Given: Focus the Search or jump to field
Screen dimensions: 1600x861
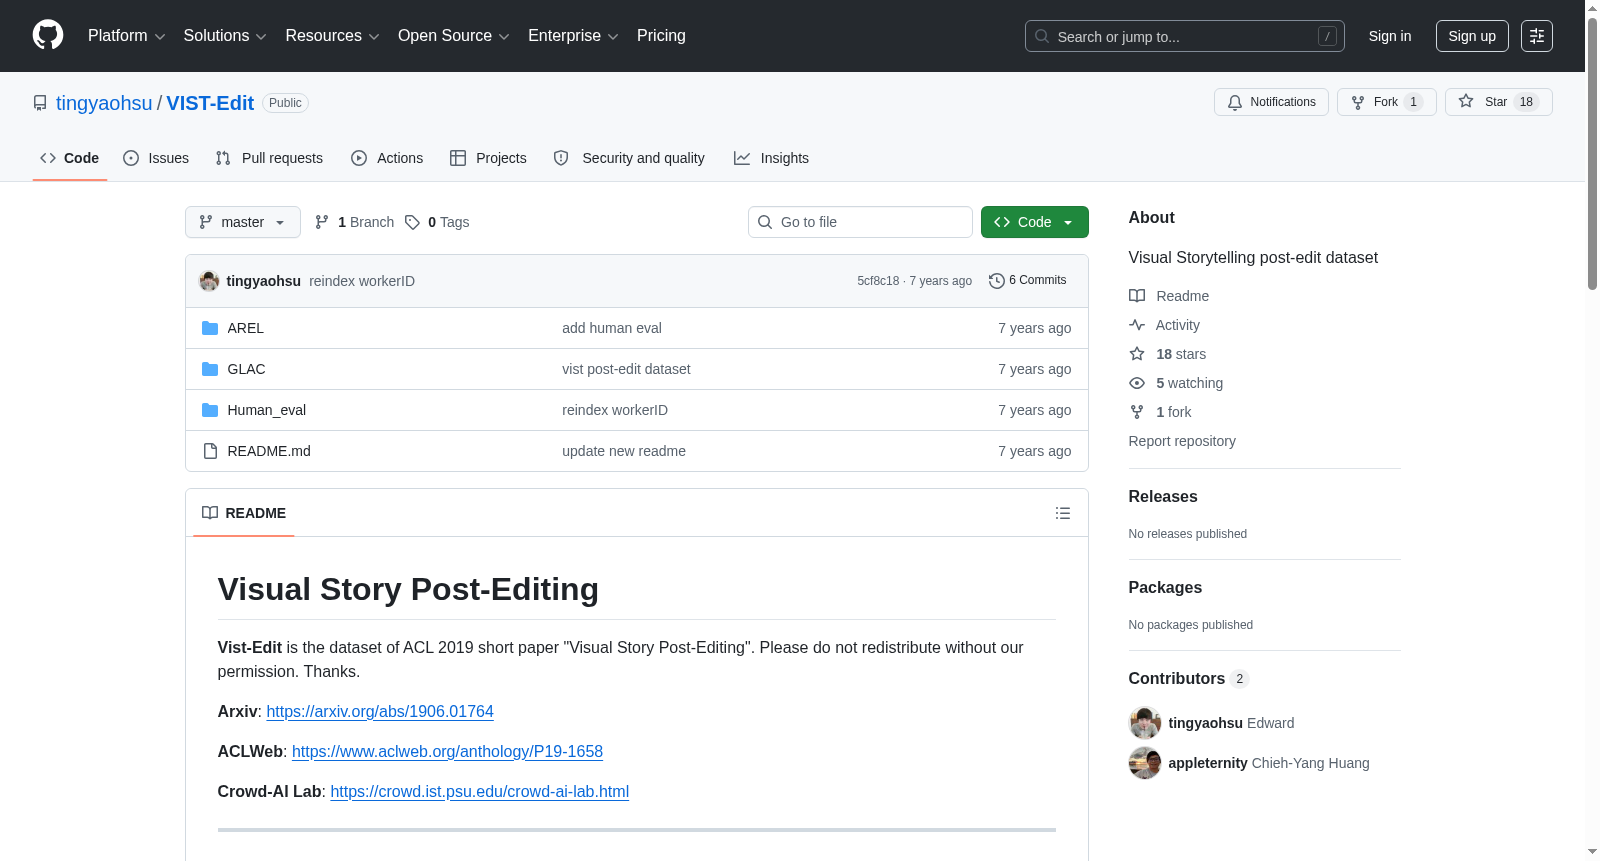Looking at the screenshot, I should point(1185,36).
